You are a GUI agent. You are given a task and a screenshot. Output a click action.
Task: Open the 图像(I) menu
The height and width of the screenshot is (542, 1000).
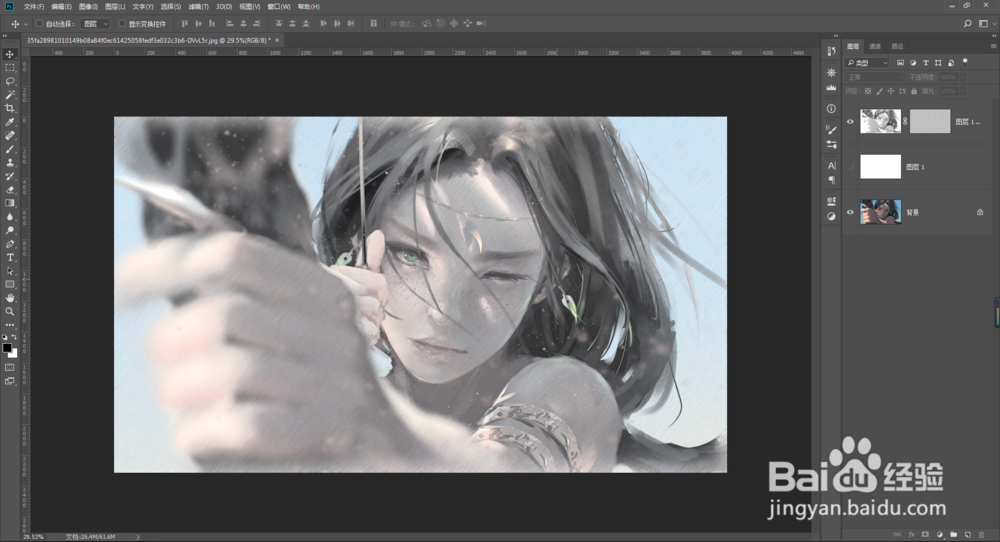click(x=88, y=6)
